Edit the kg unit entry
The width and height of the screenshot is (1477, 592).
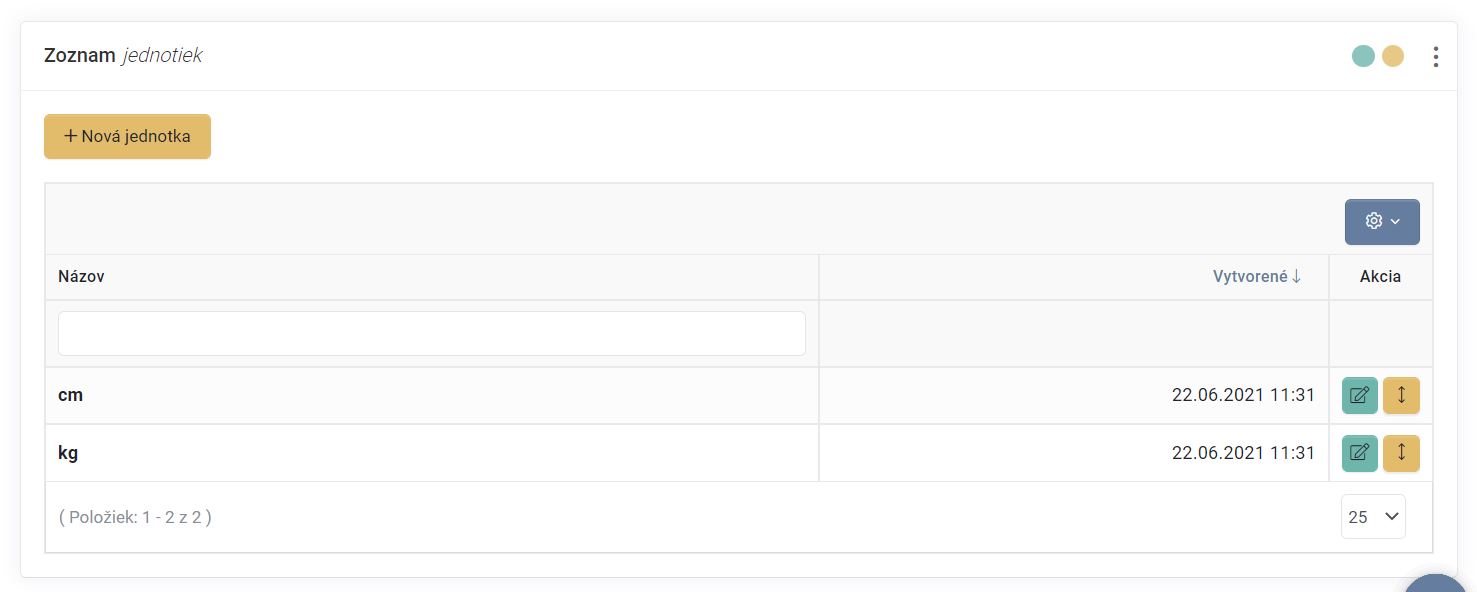pyautogui.click(x=1359, y=453)
